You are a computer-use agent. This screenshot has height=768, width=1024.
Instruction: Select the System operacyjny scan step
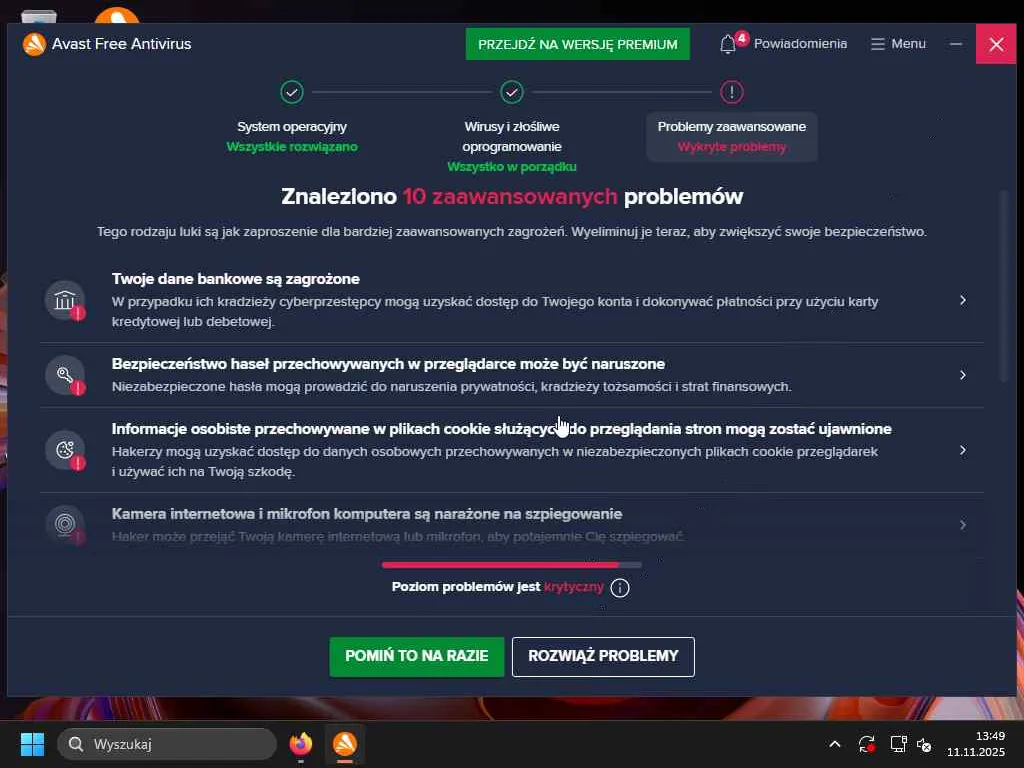point(292,125)
